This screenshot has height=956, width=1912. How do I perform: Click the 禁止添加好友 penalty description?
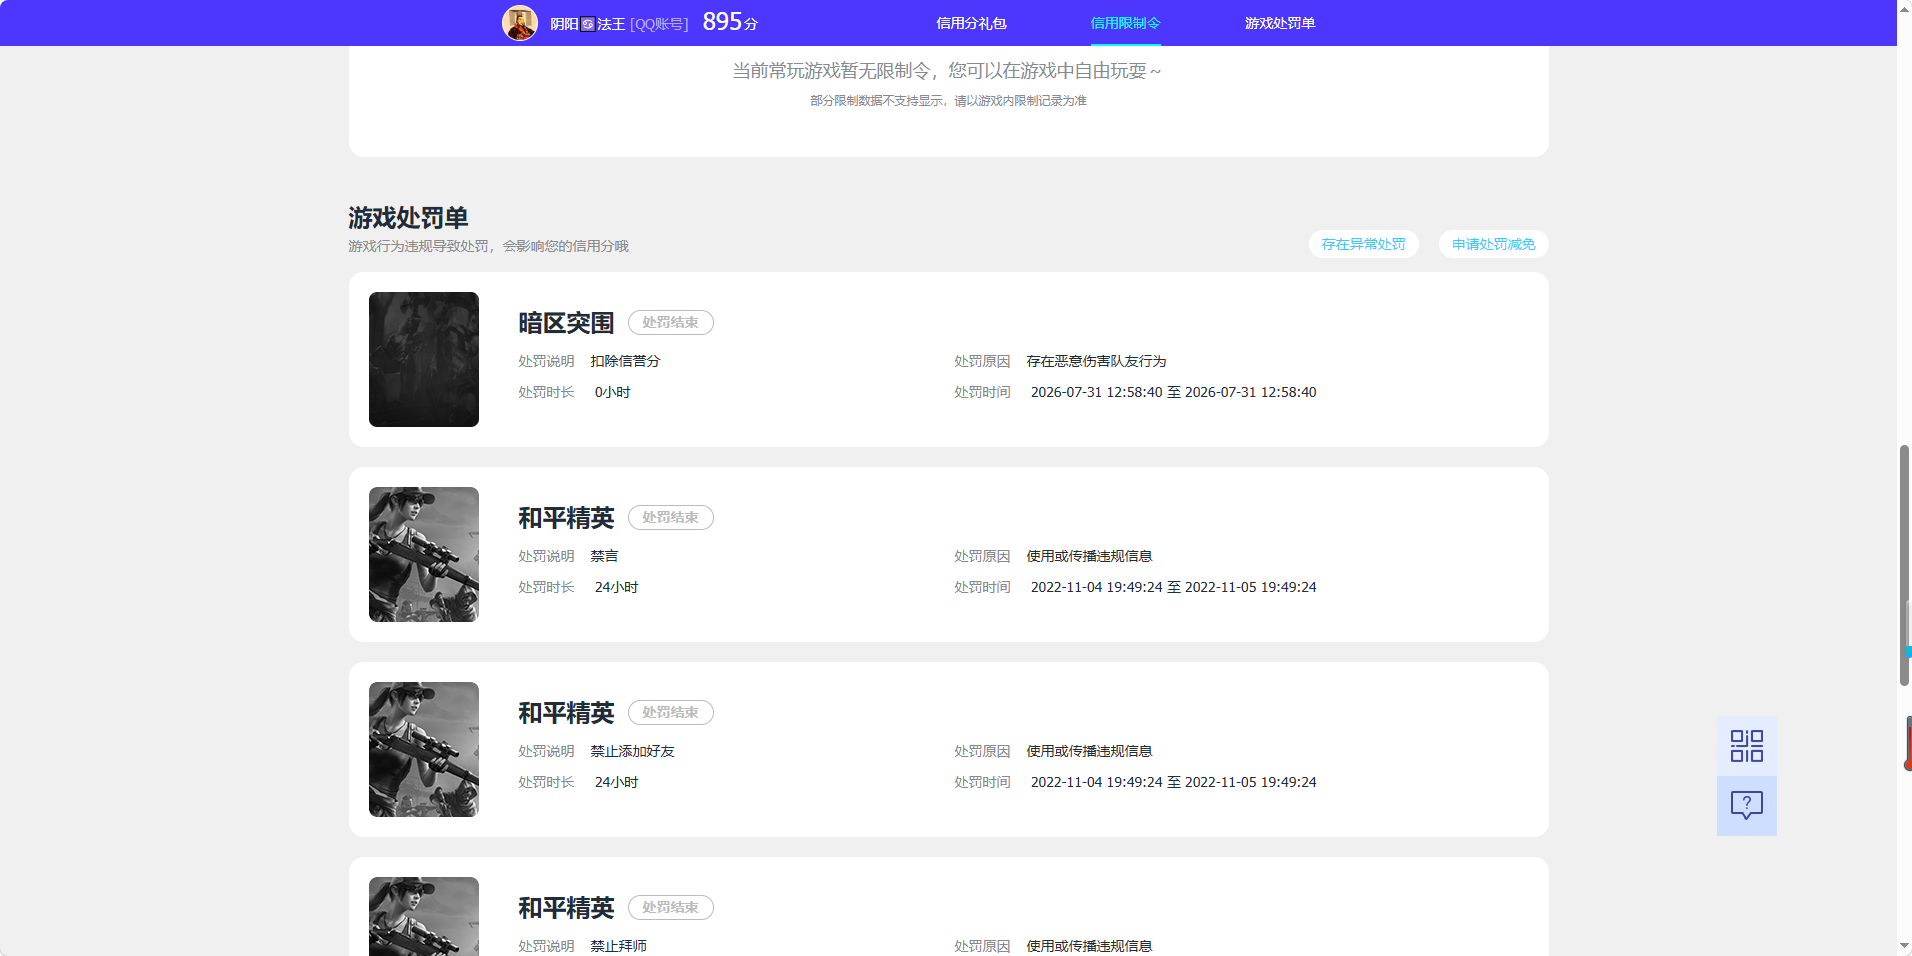pos(632,751)
